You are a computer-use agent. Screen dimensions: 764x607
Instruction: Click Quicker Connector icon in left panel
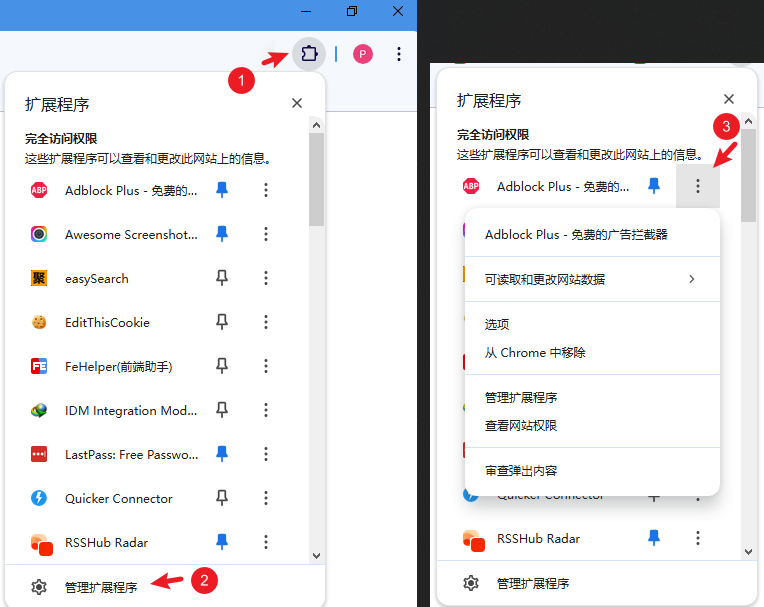[x=39, y=498]
